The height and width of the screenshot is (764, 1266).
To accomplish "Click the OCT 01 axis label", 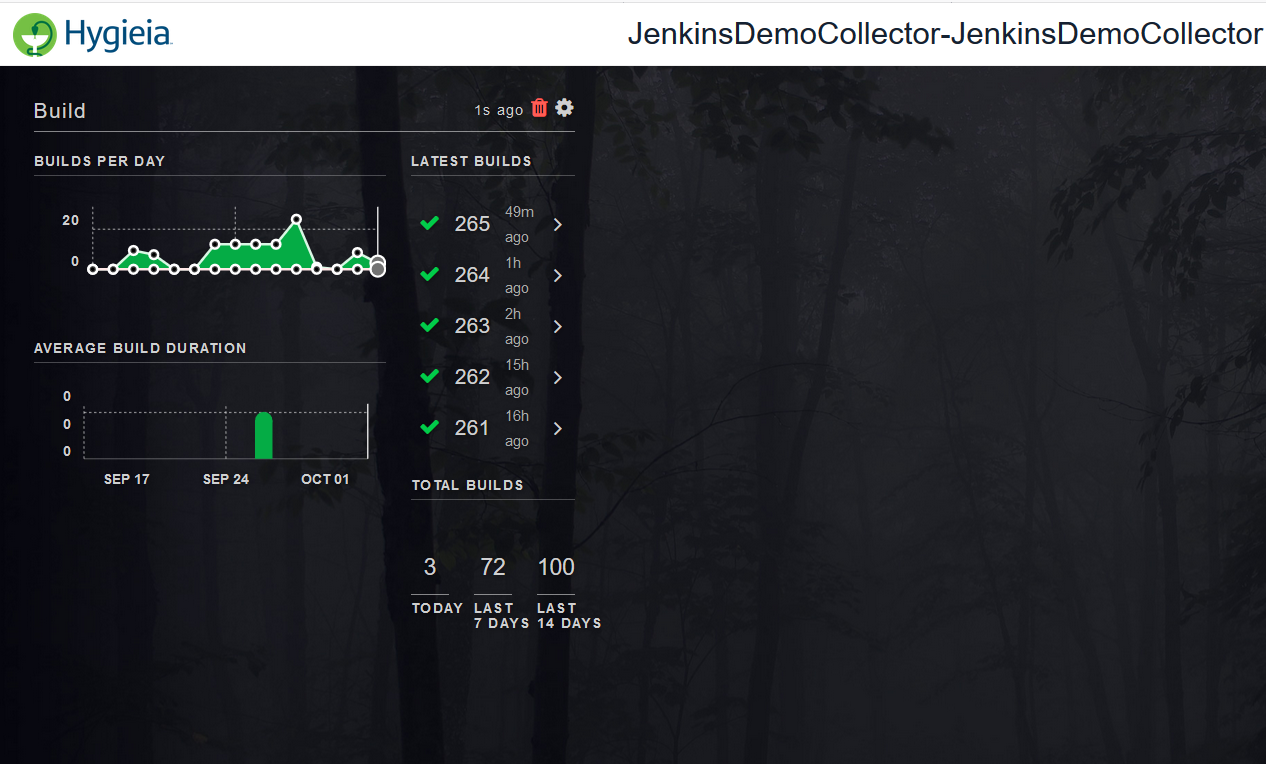I will (x=325, y=479).
